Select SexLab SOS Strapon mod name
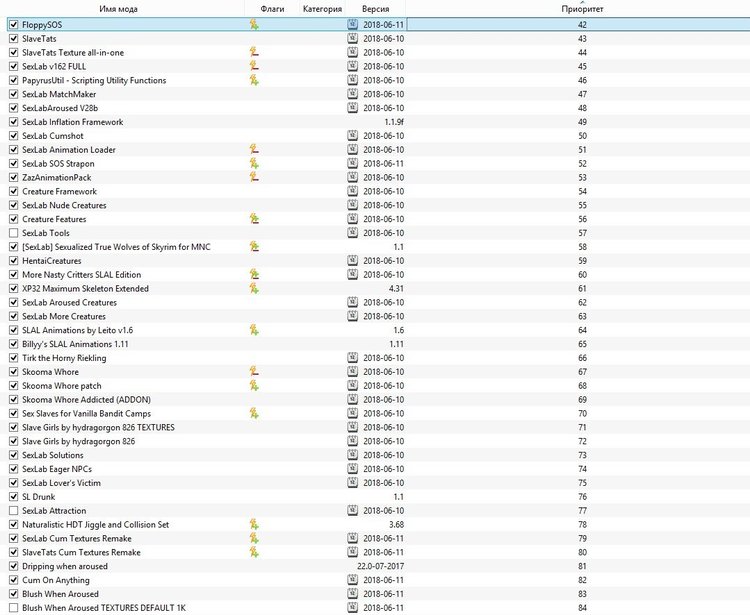Viewport: 750px width, 615px height. click(58, 164)
